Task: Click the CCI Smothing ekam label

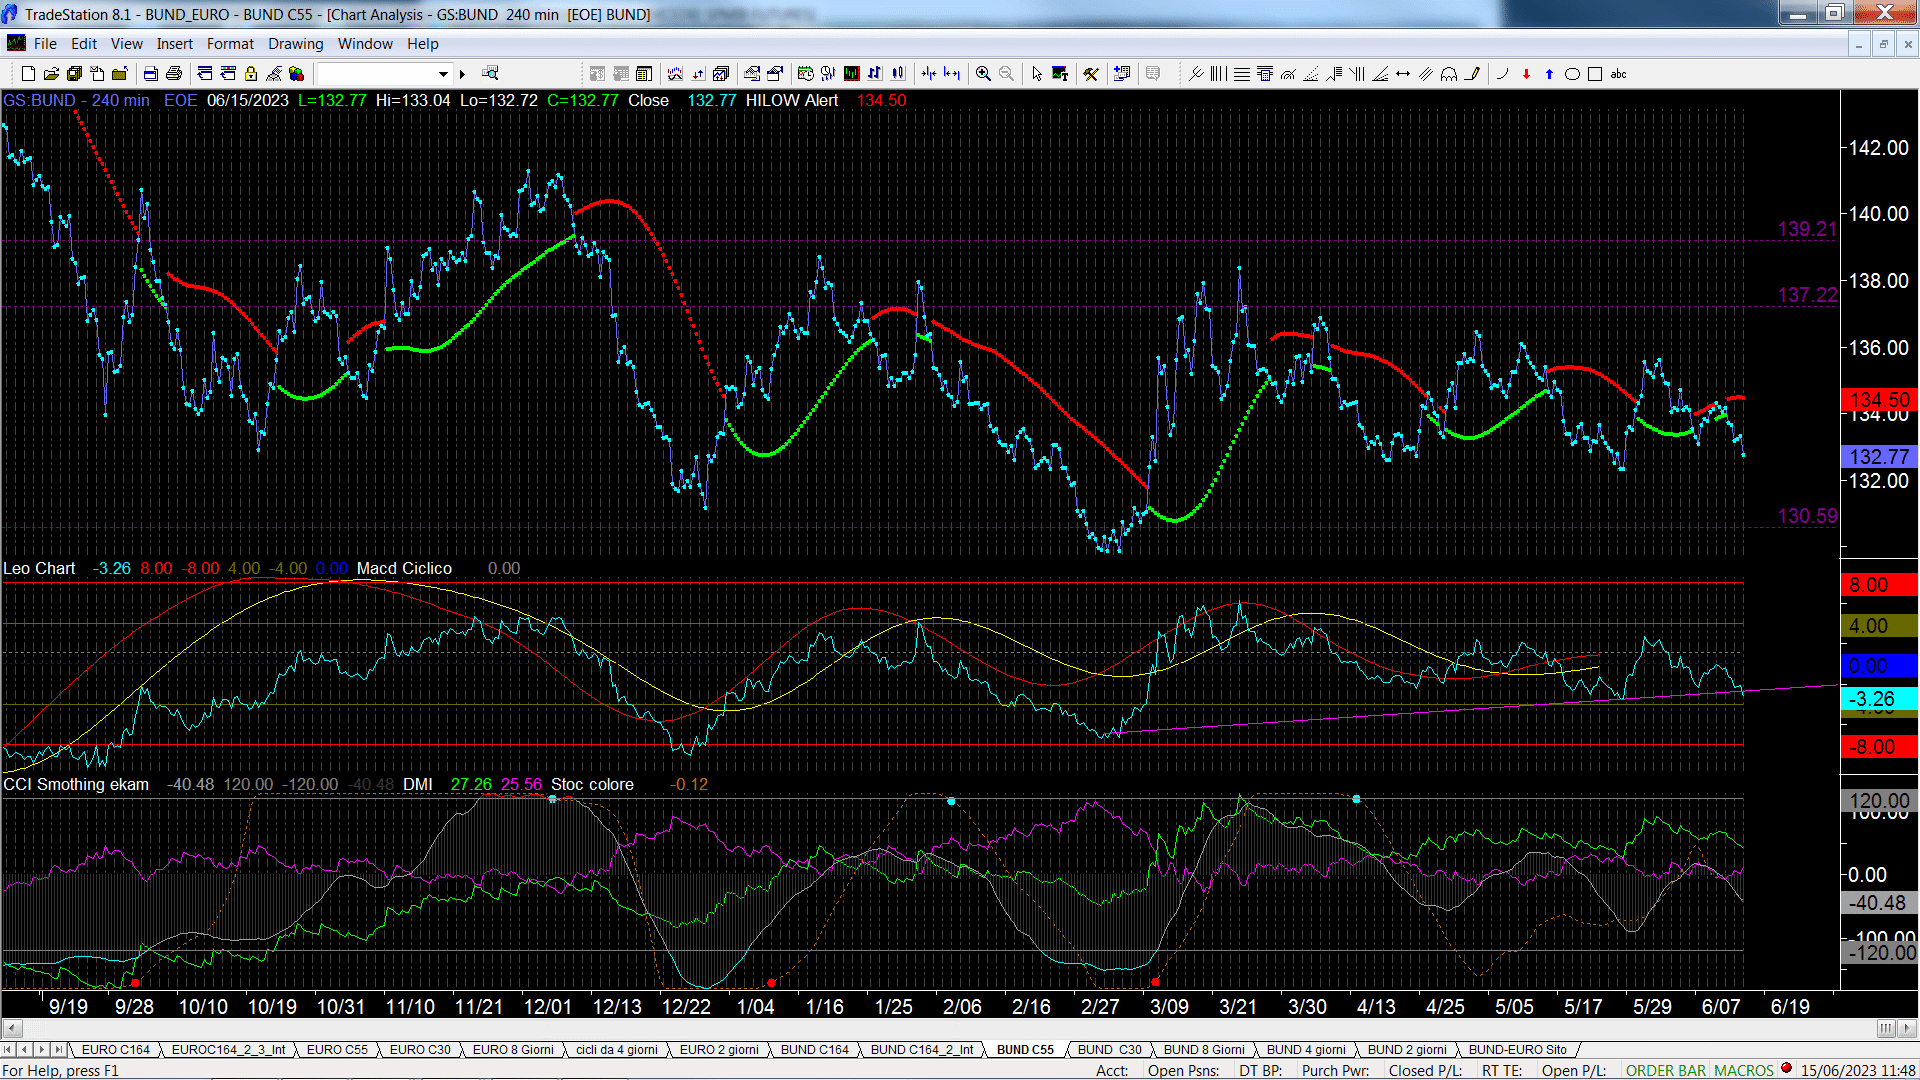Action: (x=76, y=784)
